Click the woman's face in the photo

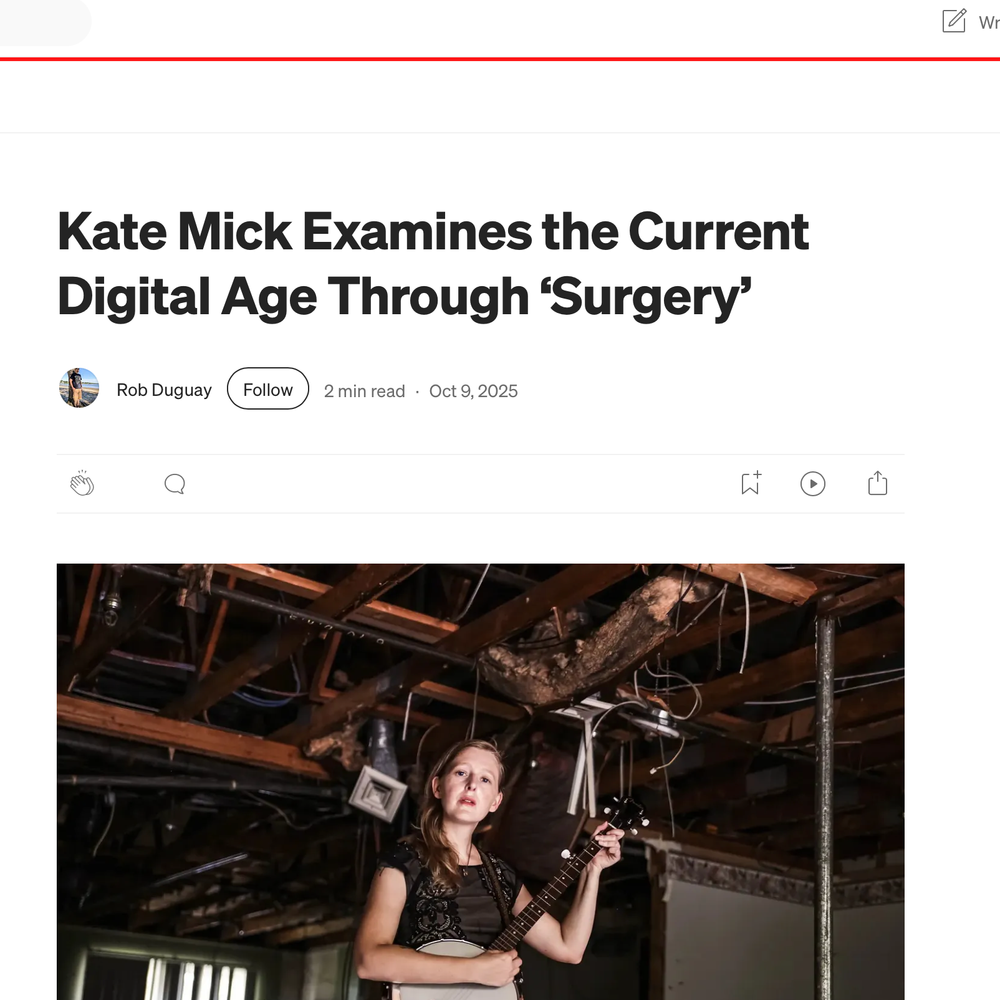pos(467,789)
